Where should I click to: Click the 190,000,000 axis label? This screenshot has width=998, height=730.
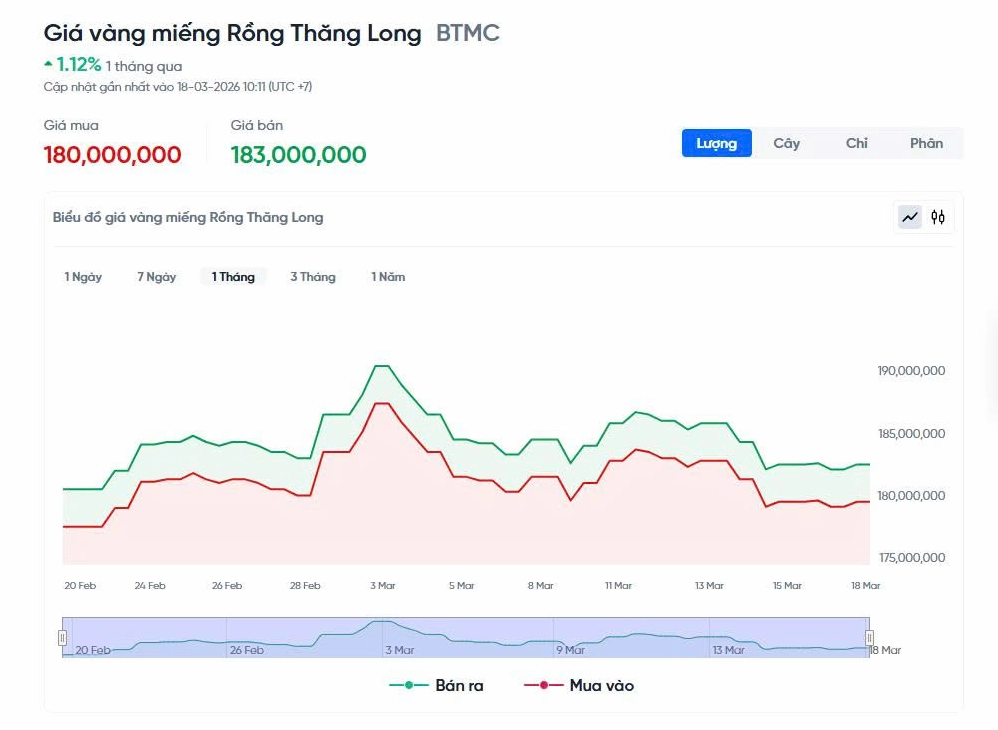(911, 370)
